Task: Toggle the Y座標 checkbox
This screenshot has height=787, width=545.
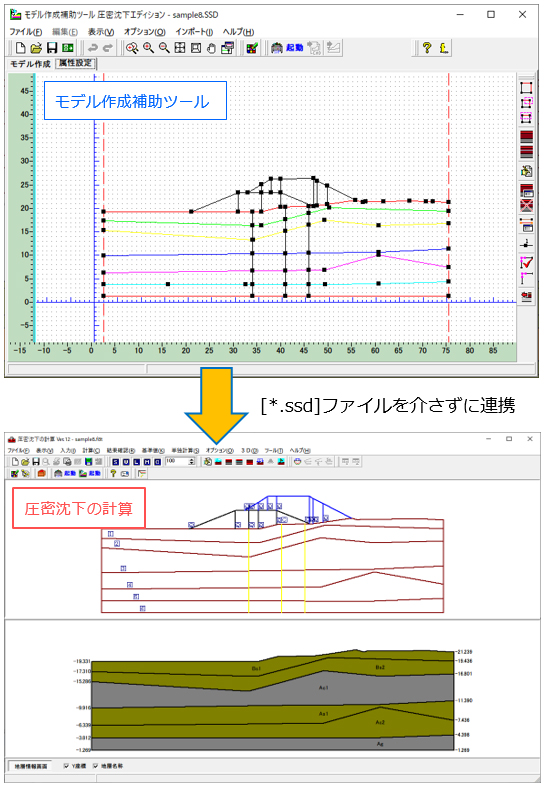Action: point(66,766)
